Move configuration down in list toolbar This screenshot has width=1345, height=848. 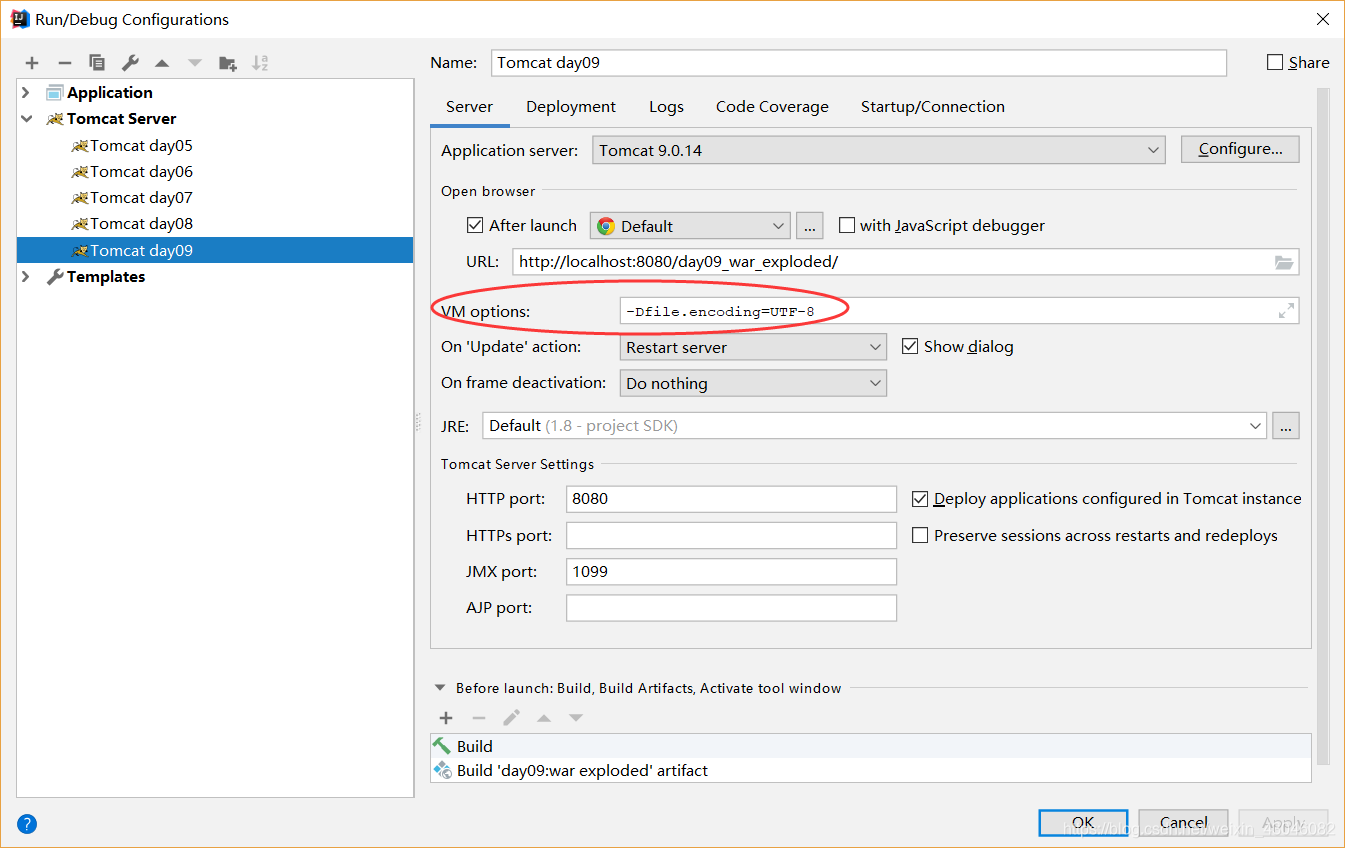(195, 63)
